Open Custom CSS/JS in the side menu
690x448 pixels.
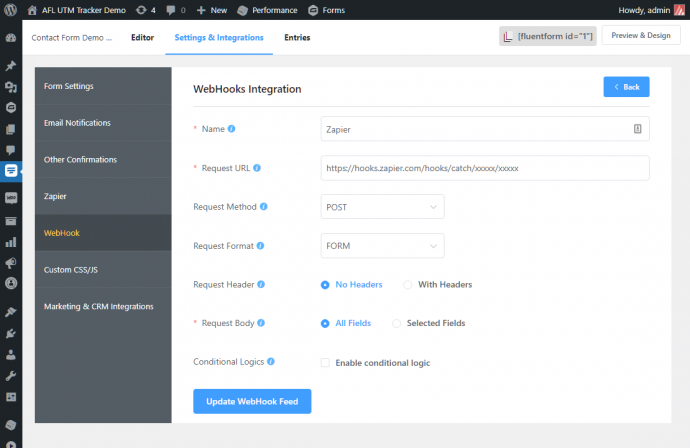pyautogui.click(x=103, y=270)
